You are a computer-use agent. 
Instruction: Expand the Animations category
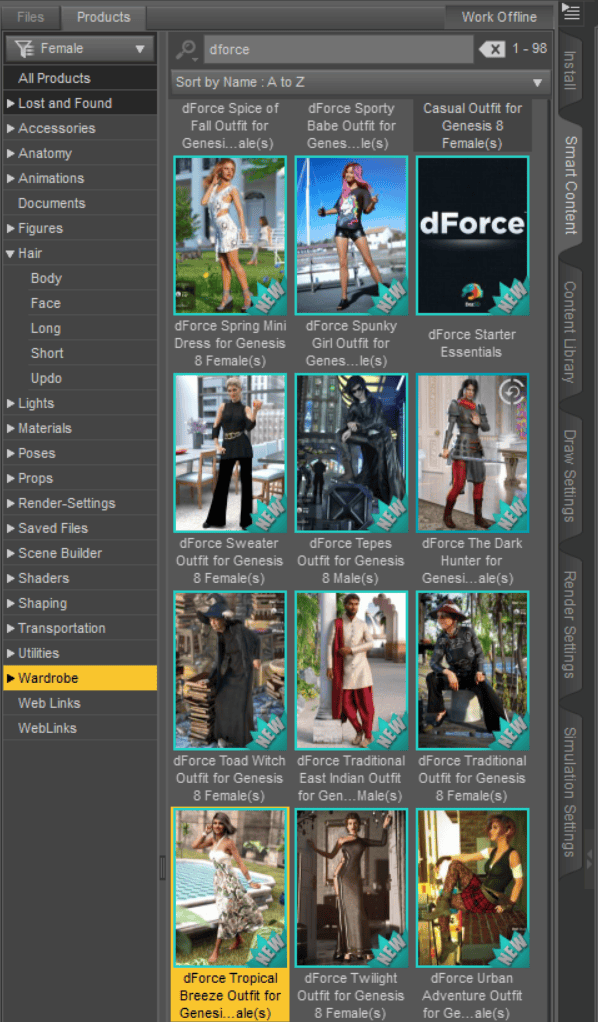pyautogui.click(x=10, y=178)
